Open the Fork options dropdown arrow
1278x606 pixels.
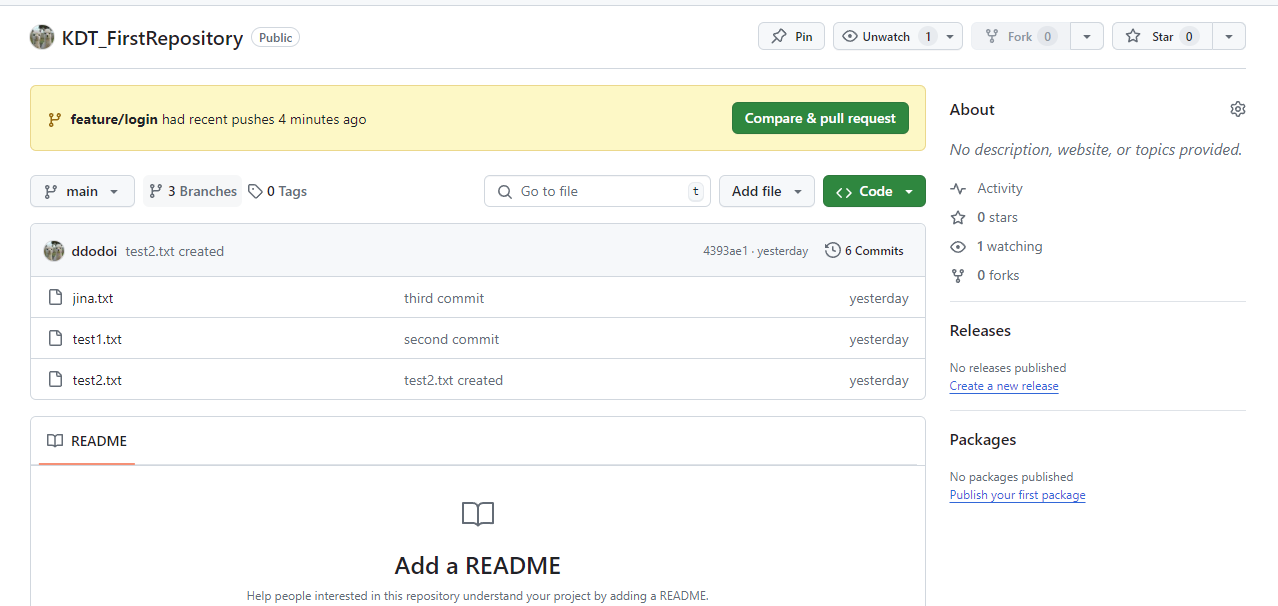(x=1086, y=36)
